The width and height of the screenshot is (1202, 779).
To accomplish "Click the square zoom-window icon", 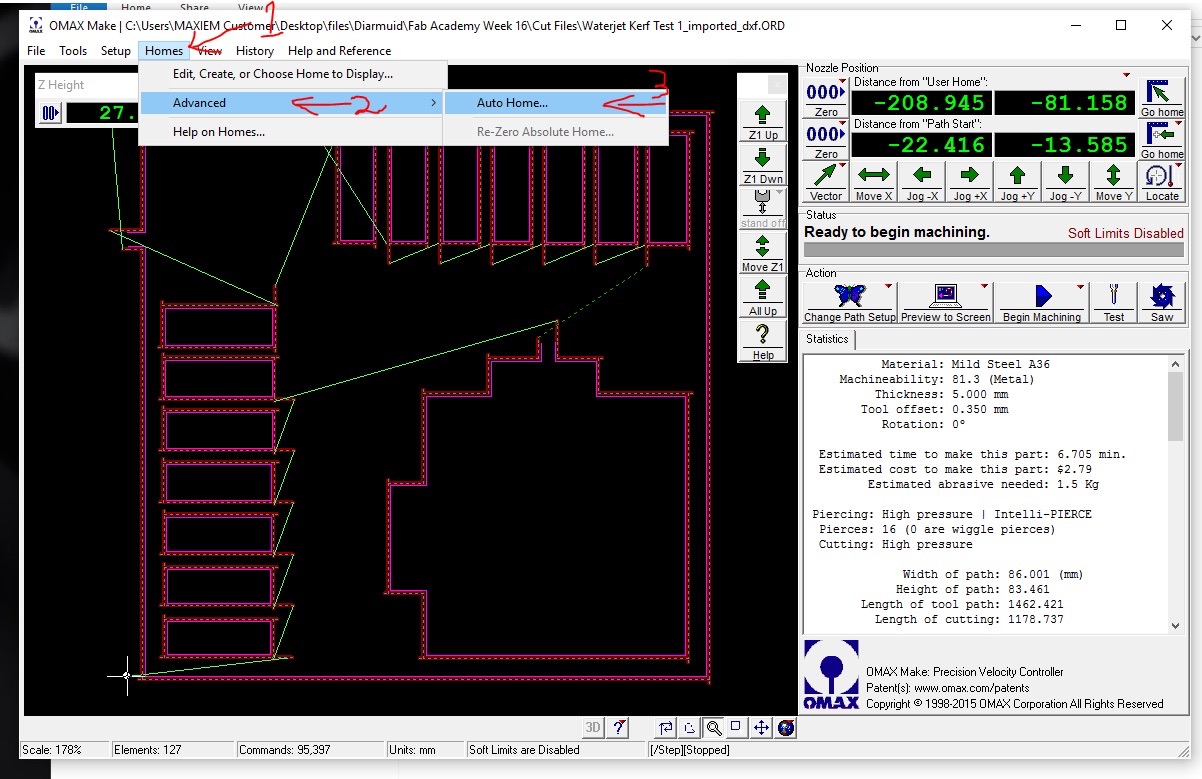I will (736, 727).
